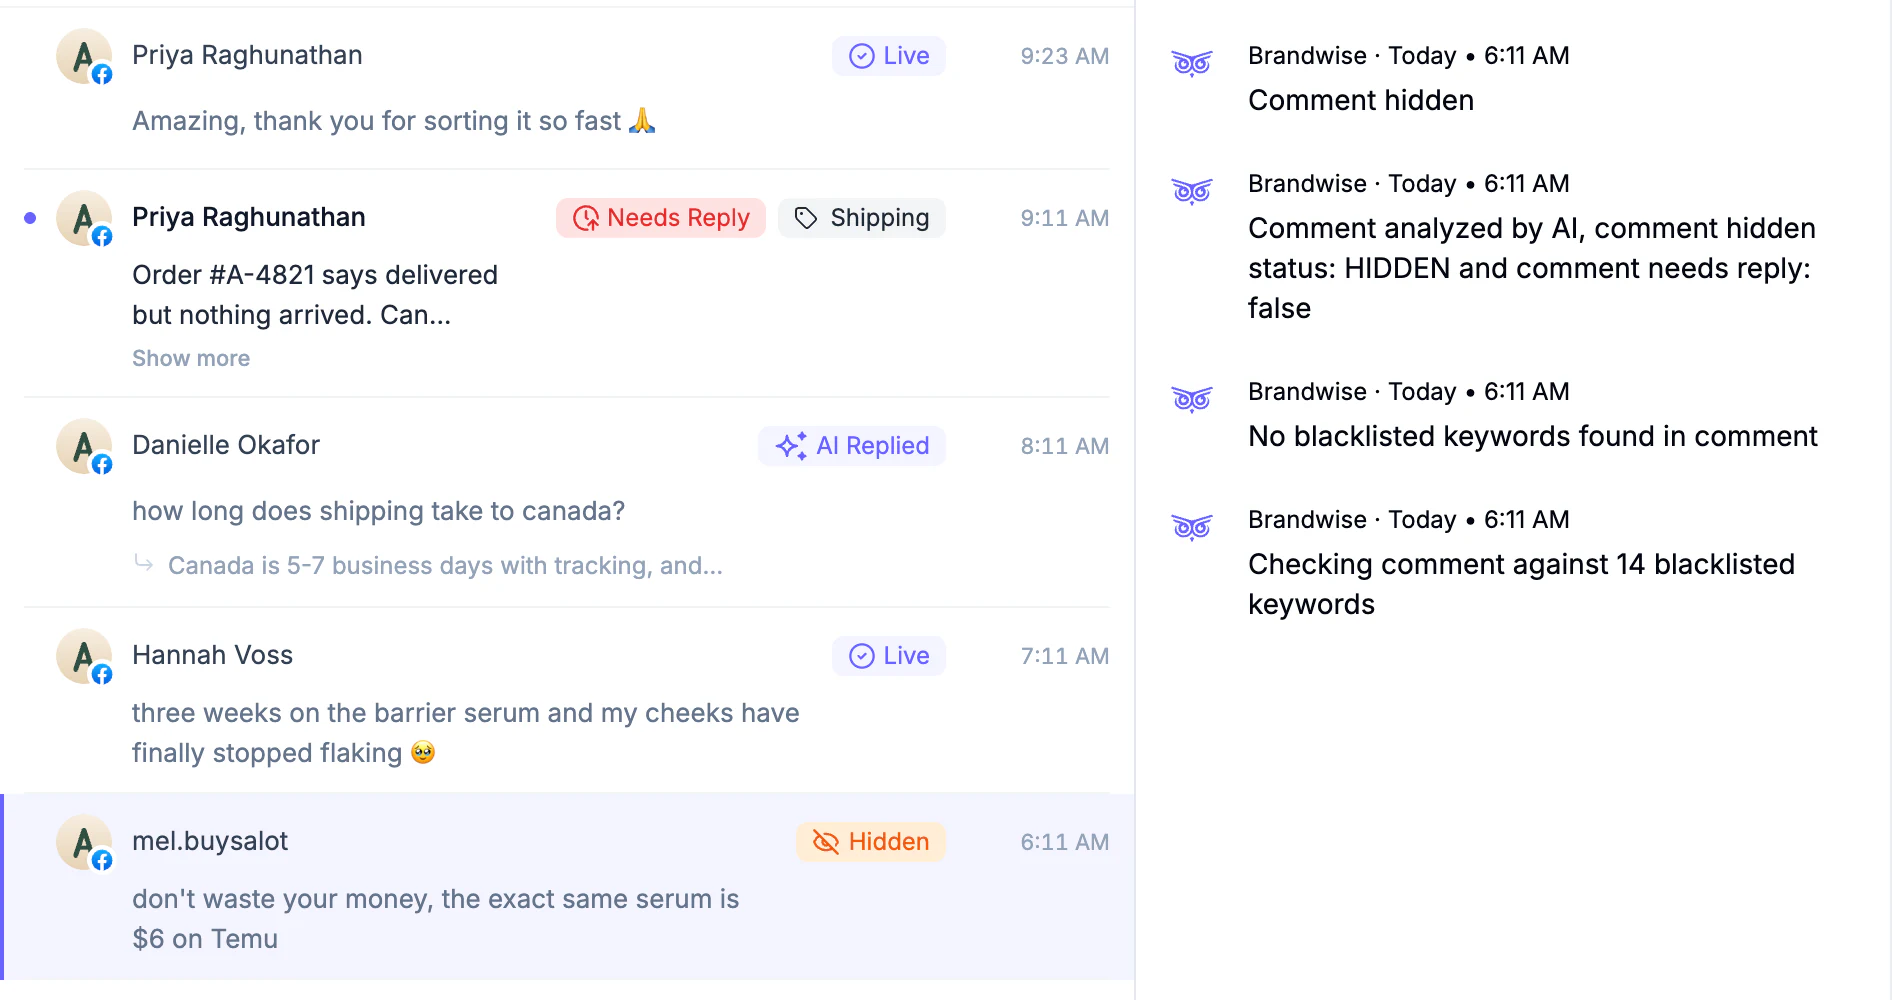Click the 7:11 AM timestamp

(x=1065, y=656)
